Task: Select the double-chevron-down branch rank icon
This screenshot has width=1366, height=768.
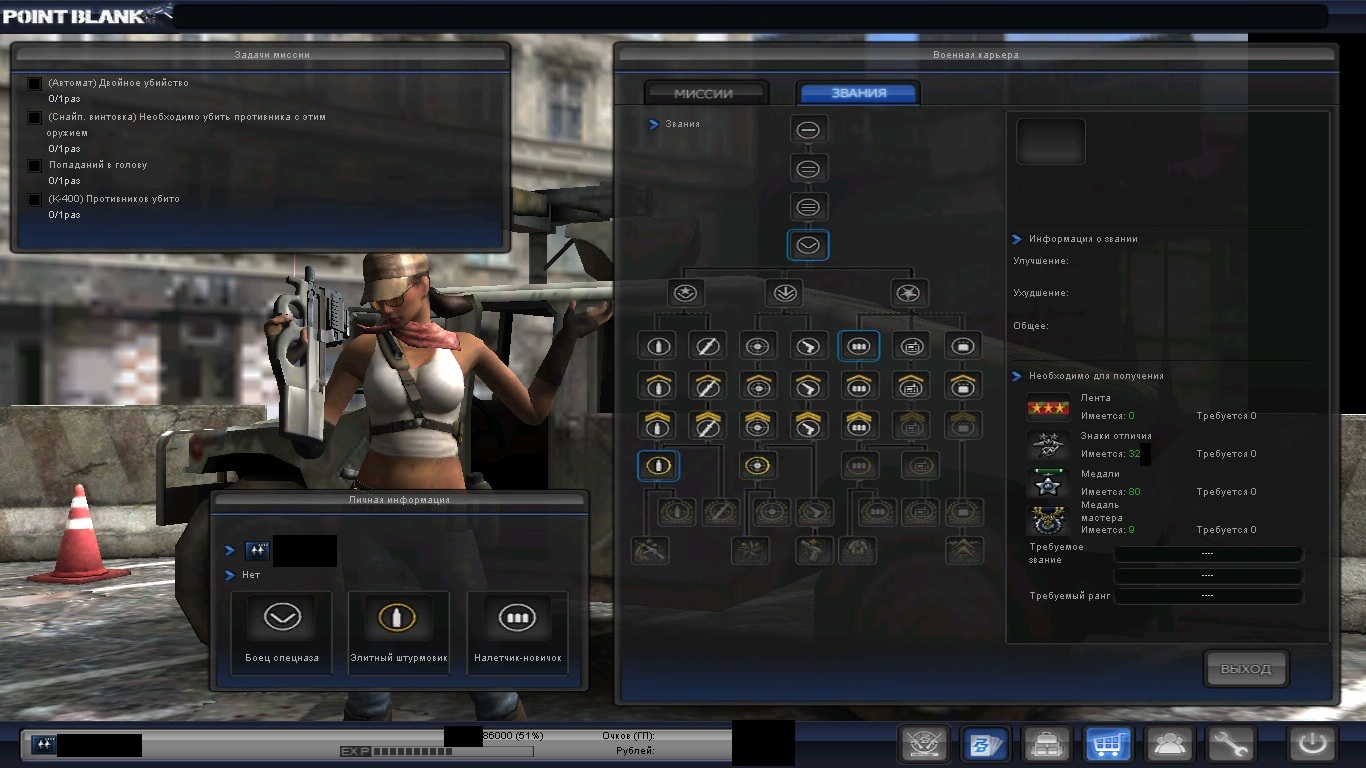Action: click(784, 293)
